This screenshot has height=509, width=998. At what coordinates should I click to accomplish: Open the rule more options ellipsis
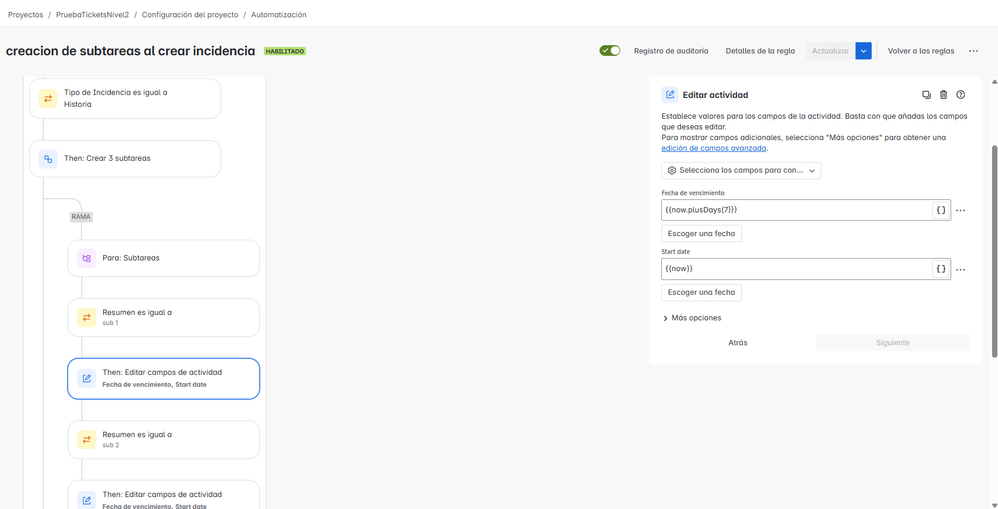click(973, 51)
